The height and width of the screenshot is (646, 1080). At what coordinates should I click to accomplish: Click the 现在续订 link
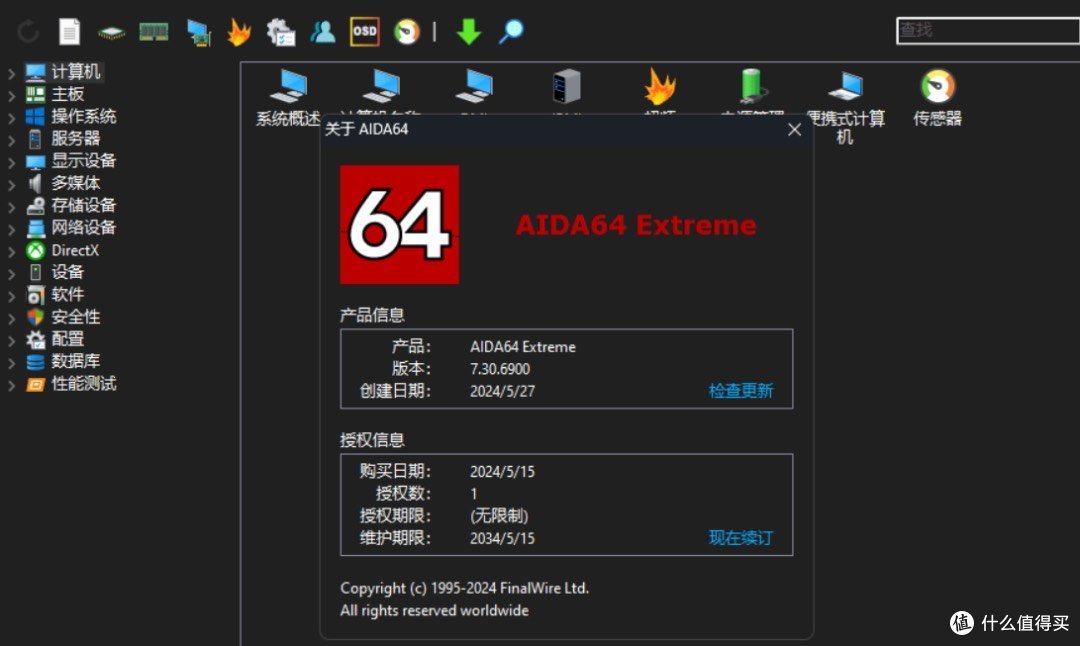(741, 538)
